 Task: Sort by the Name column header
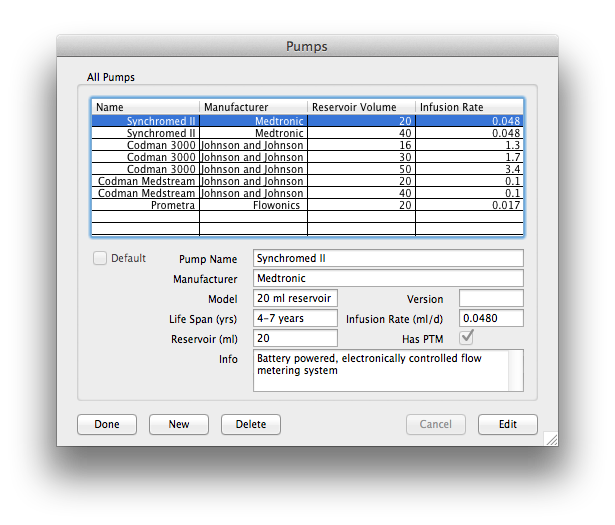point(146,107)
